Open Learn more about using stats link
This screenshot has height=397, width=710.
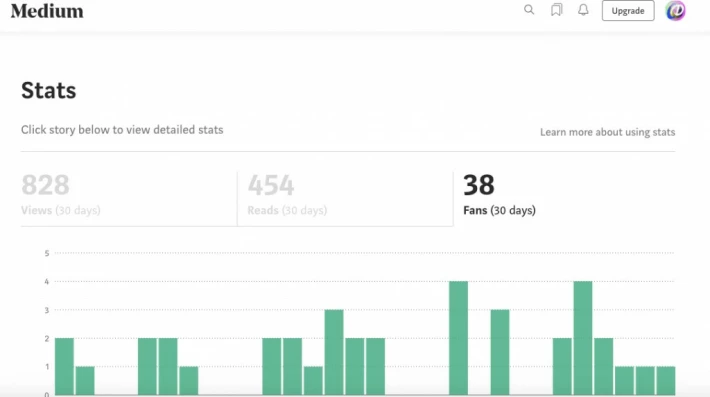pyautogui.click(x=607, y=132)
